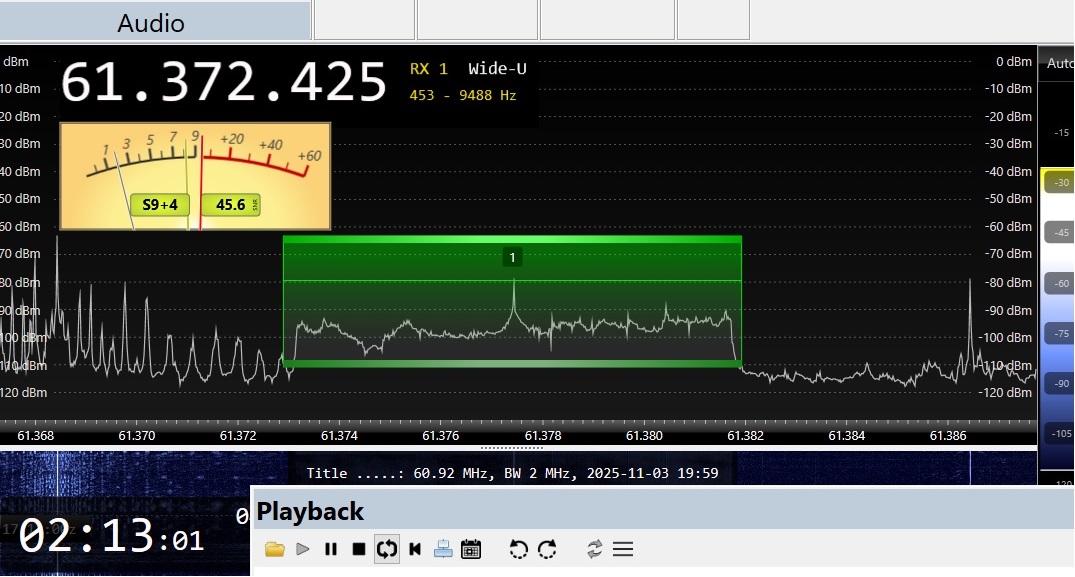
Task: Click the rotate counter-clockwise dotted icon
Action: point(518,549)
